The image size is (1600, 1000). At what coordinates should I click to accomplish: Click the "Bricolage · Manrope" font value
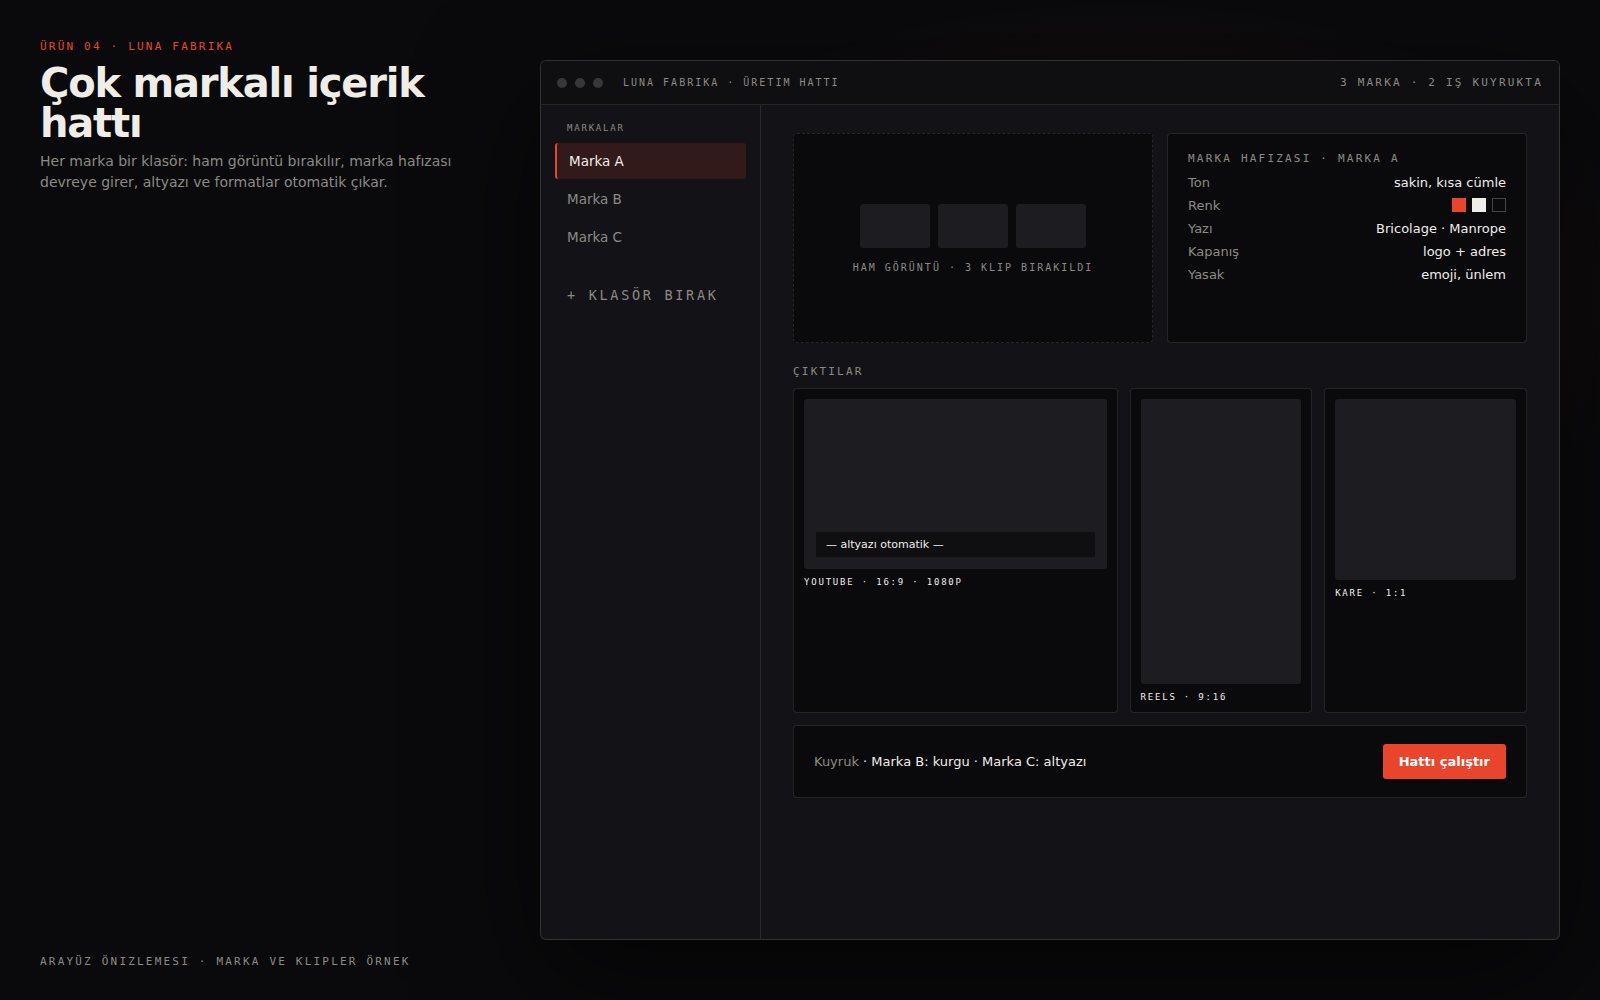(1441, 228)
